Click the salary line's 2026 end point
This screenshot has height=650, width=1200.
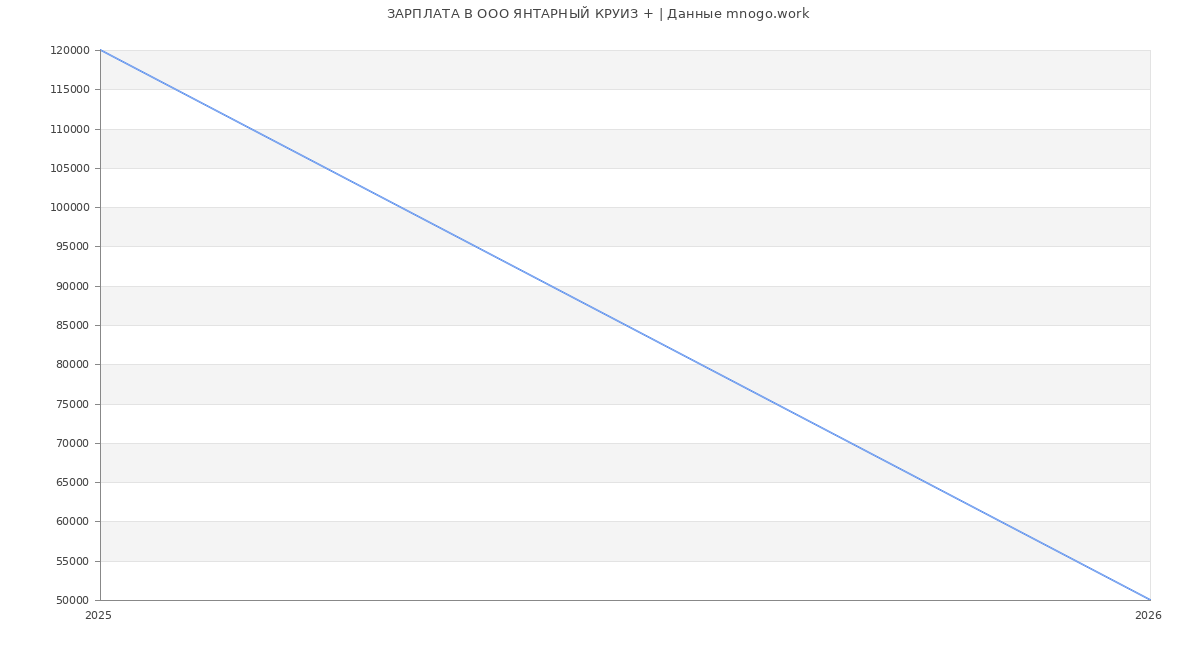[1150, 600]
